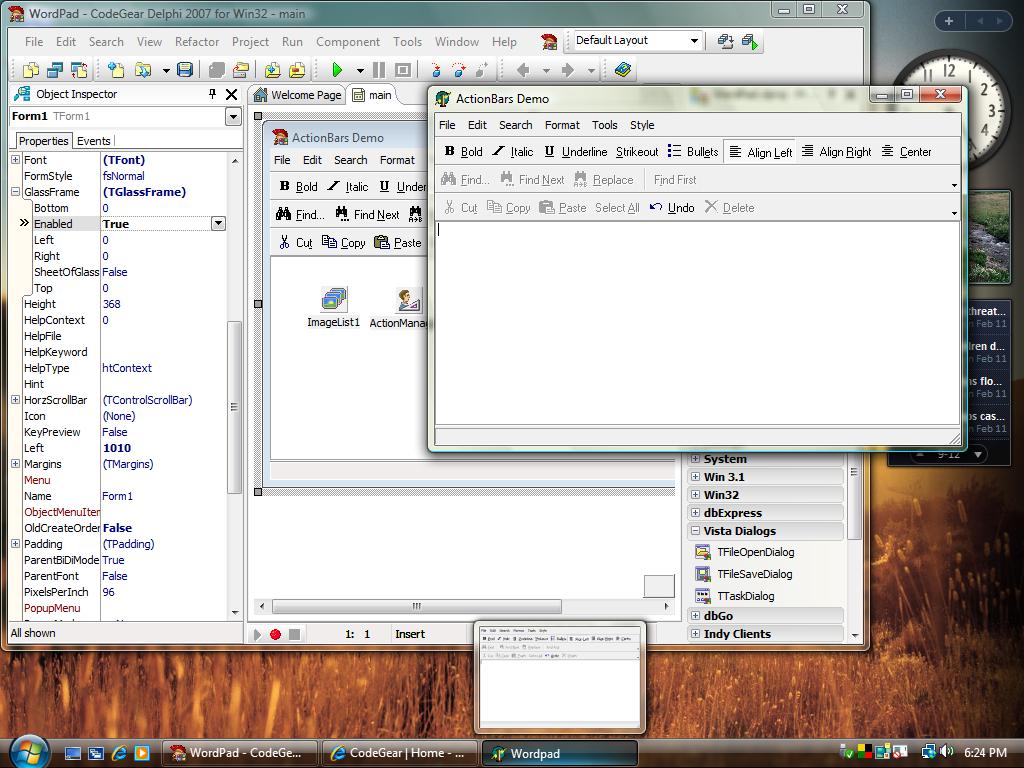Click the Set Debug Desktop icon
The image size is (1024, 768).
click(750, 42)
